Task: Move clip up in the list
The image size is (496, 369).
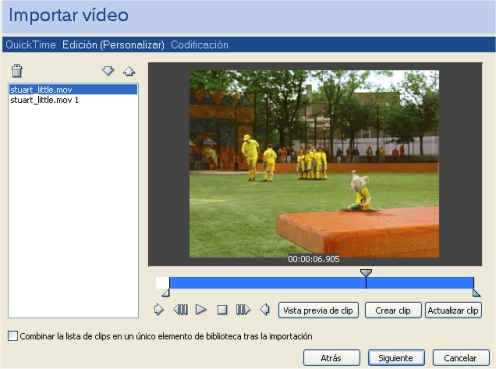Action: tap(129, 71)
